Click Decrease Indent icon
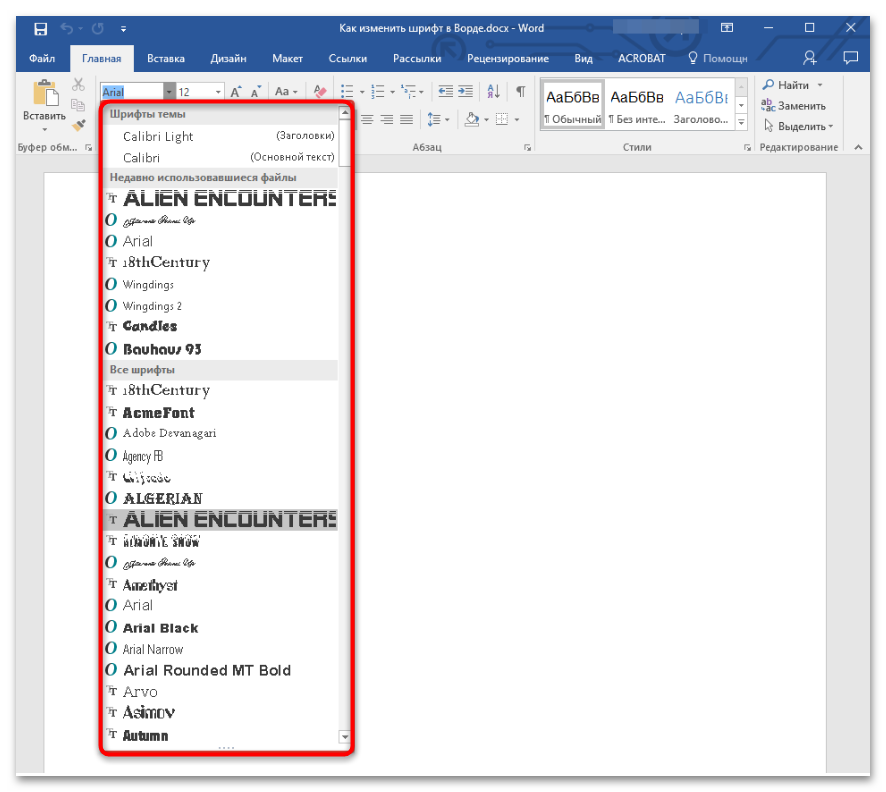 tap(446, 92)
